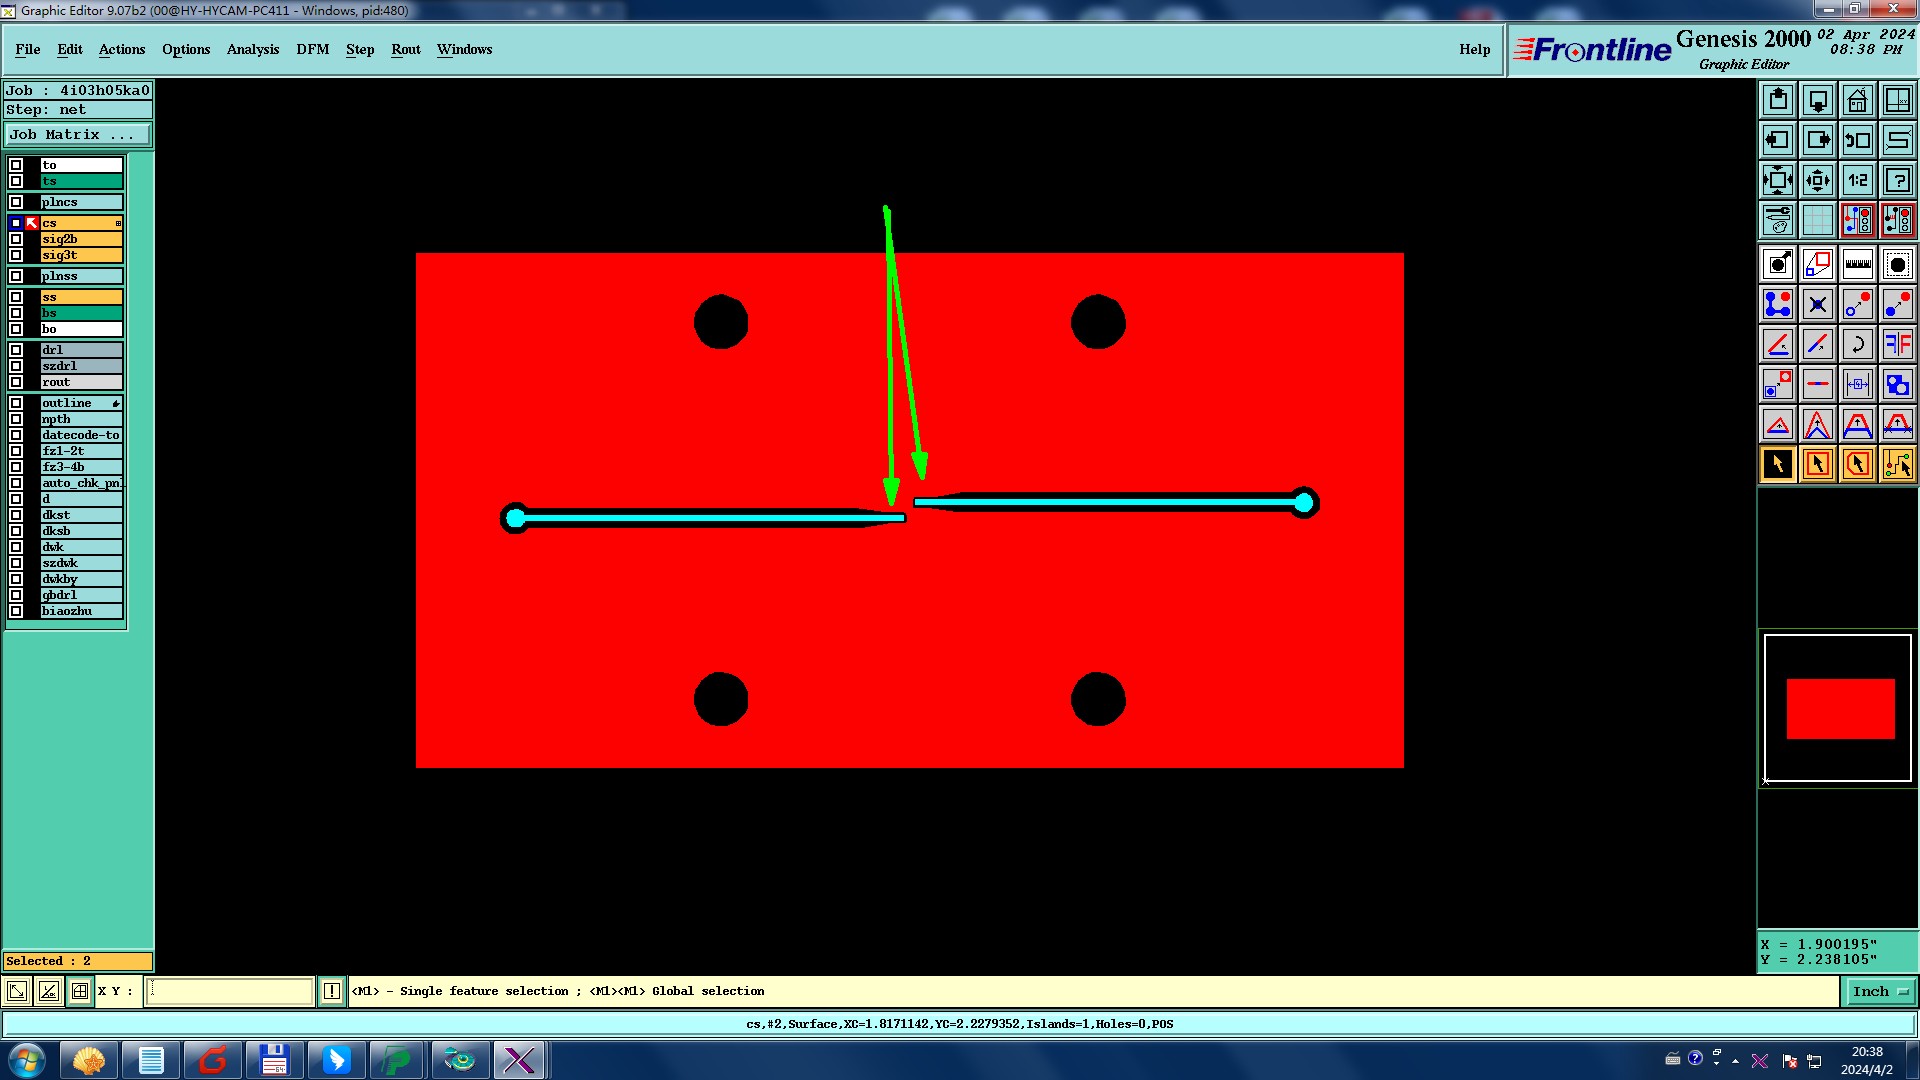Viewport: 1920px width, 1080px height.
Task: Click the pan left view icon
Action: (1777, 140)
